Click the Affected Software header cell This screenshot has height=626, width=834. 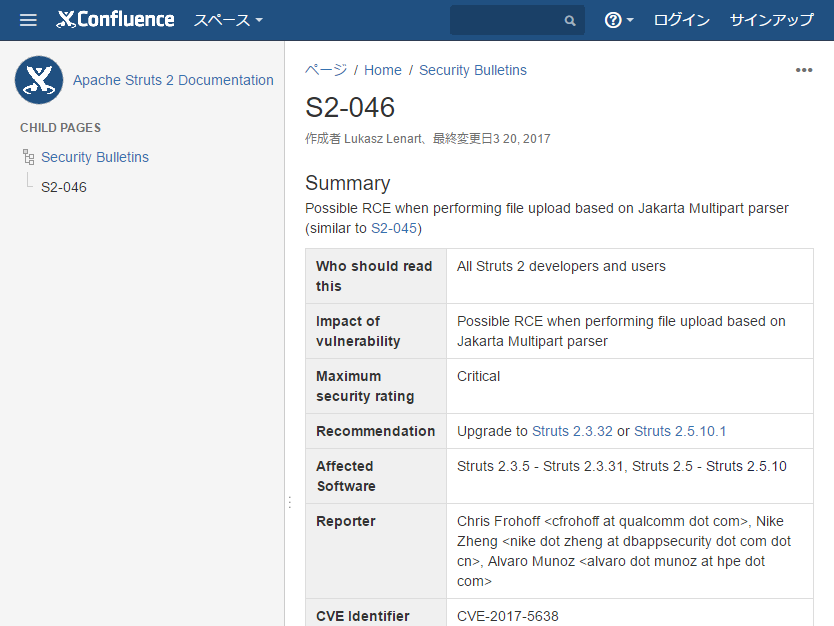(376, 476)
